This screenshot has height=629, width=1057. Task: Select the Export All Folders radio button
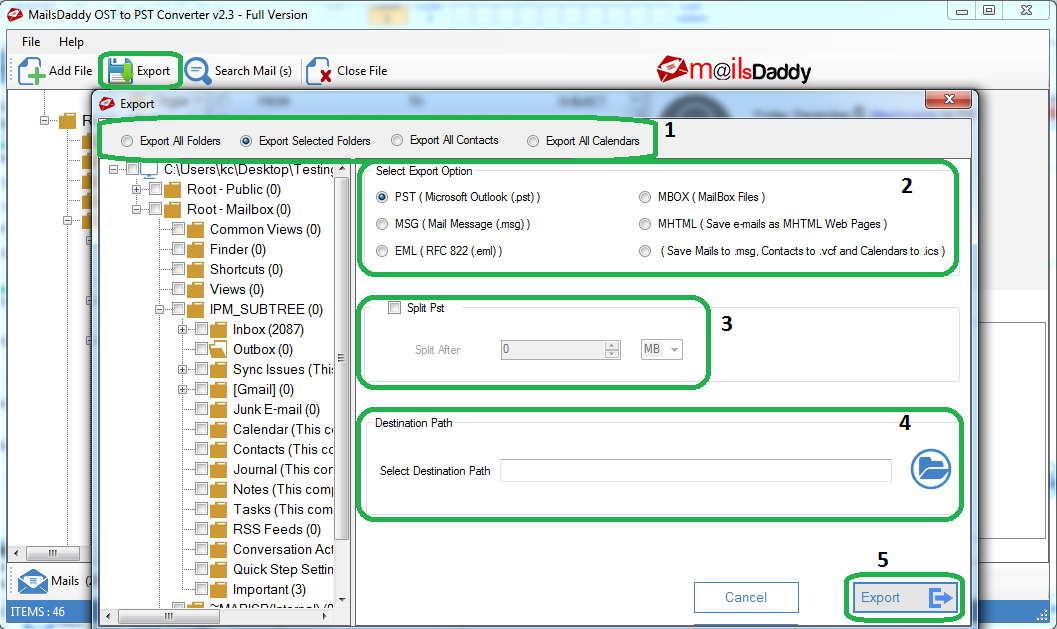127,141
